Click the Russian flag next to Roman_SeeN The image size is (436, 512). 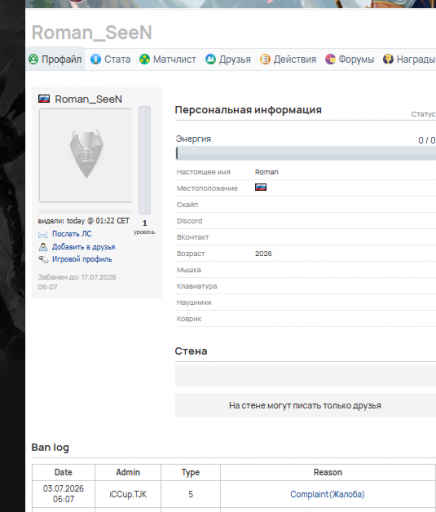[x=44, y=99]
